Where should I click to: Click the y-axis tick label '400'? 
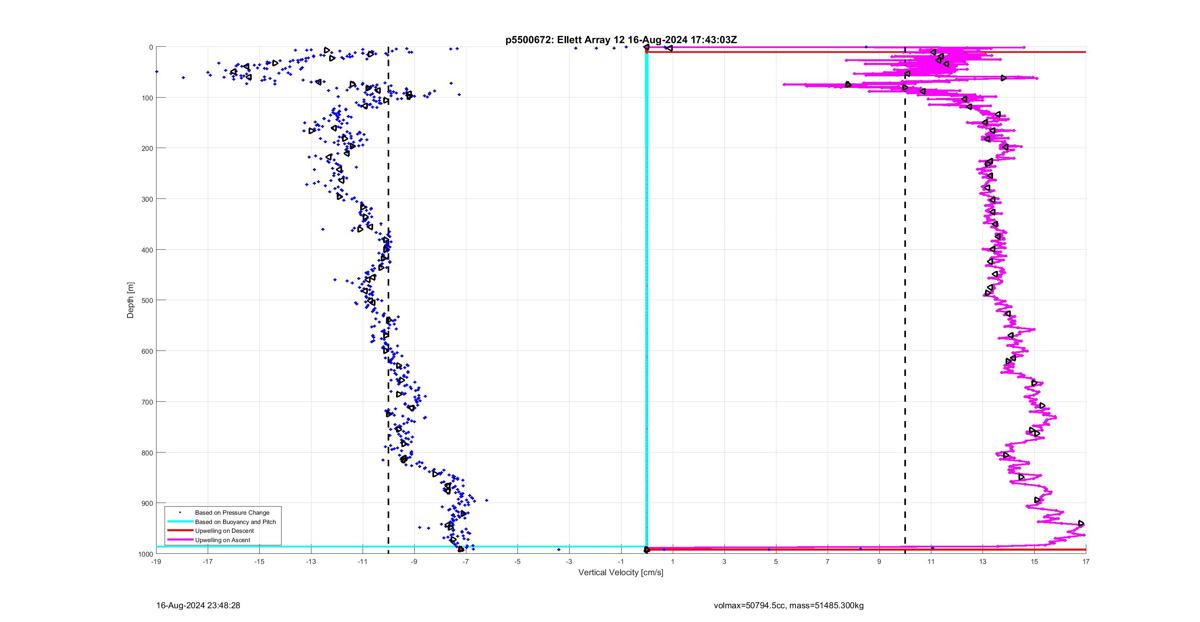pyautogui.click(x=147, y=250)
